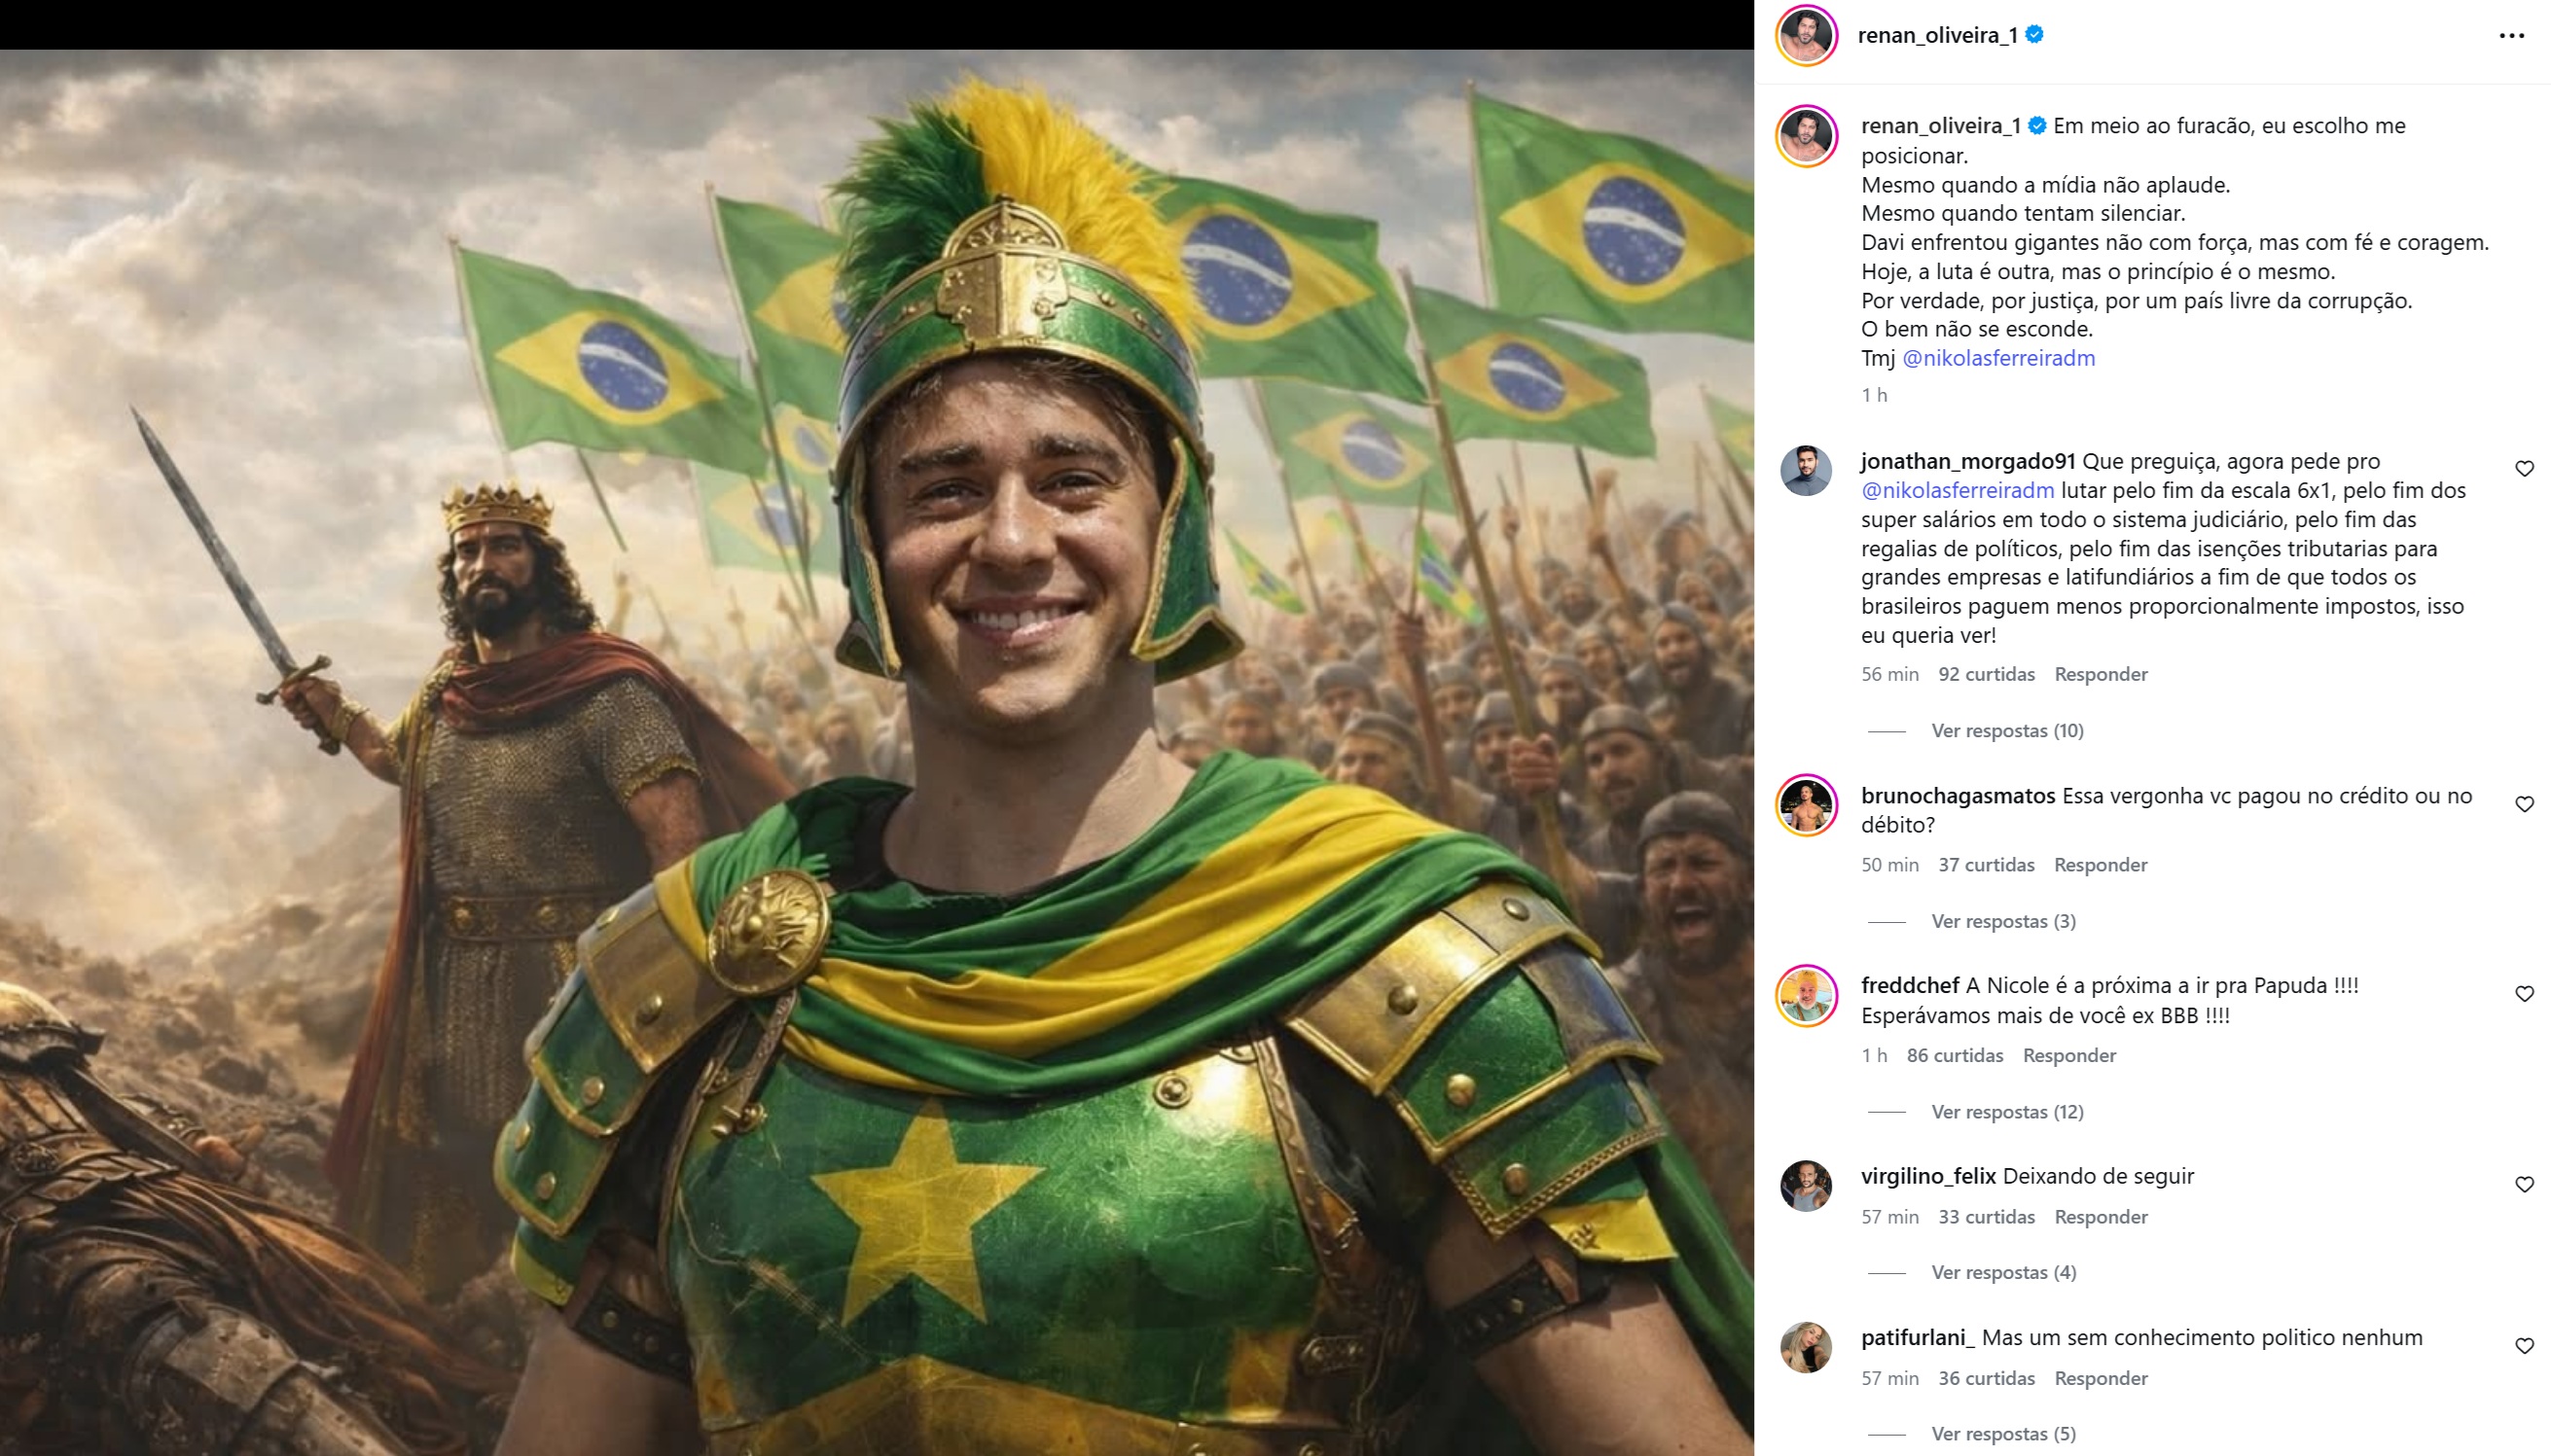Open virgilino_felix's profile avatar
Viewport: 2551px width, 1456px height.
1805,1186
